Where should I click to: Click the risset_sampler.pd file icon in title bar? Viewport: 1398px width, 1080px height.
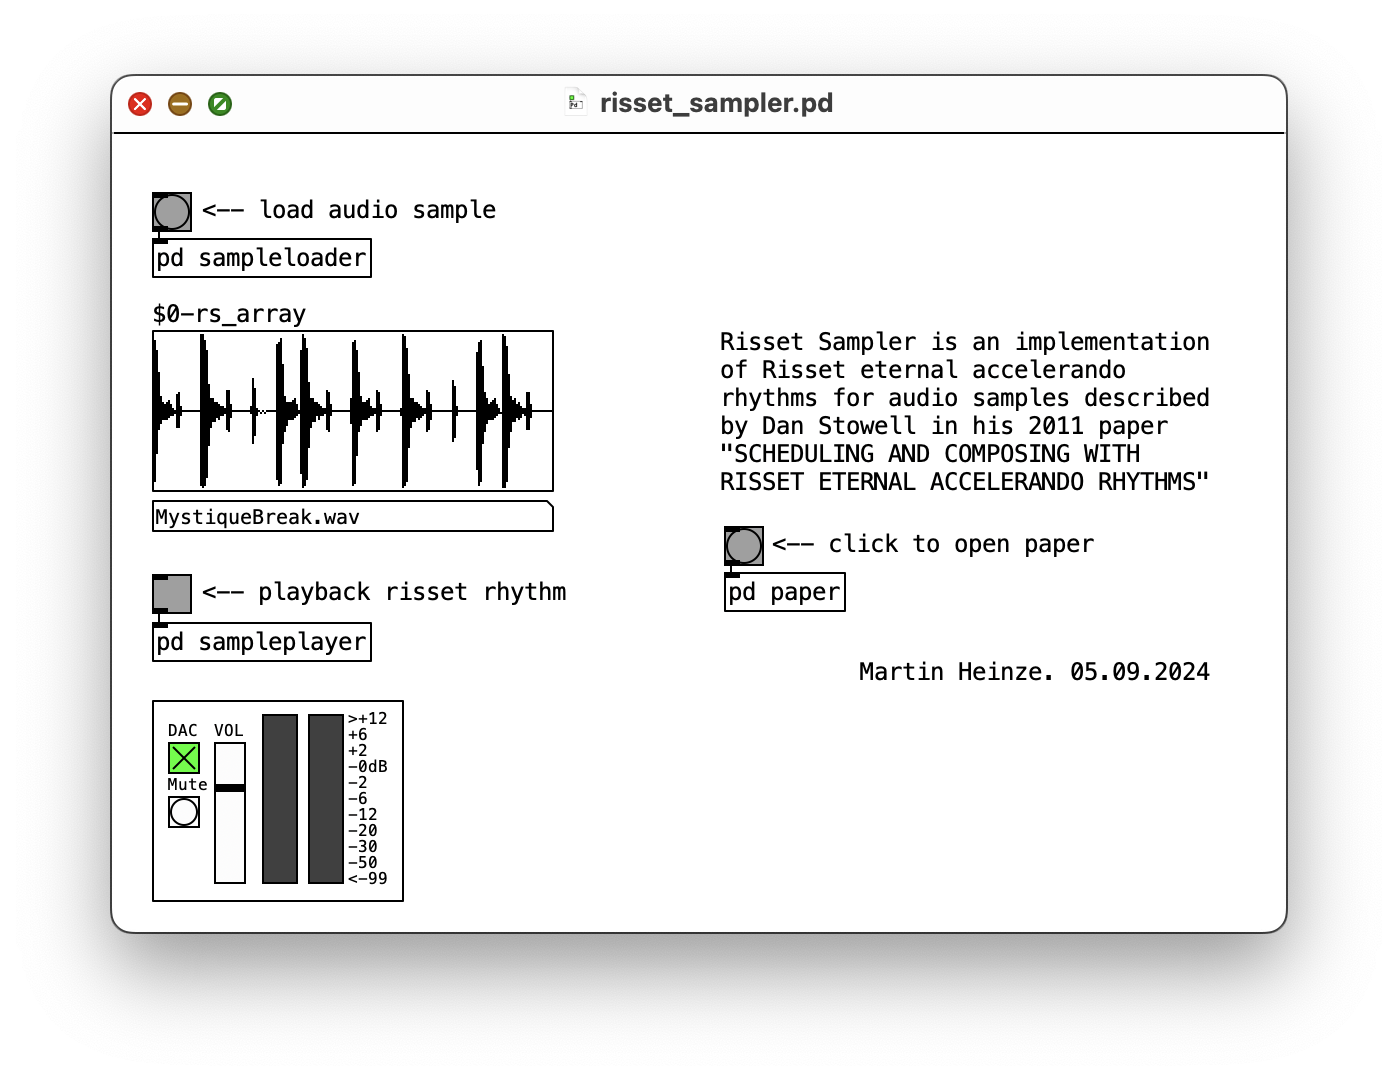(575, 102)
